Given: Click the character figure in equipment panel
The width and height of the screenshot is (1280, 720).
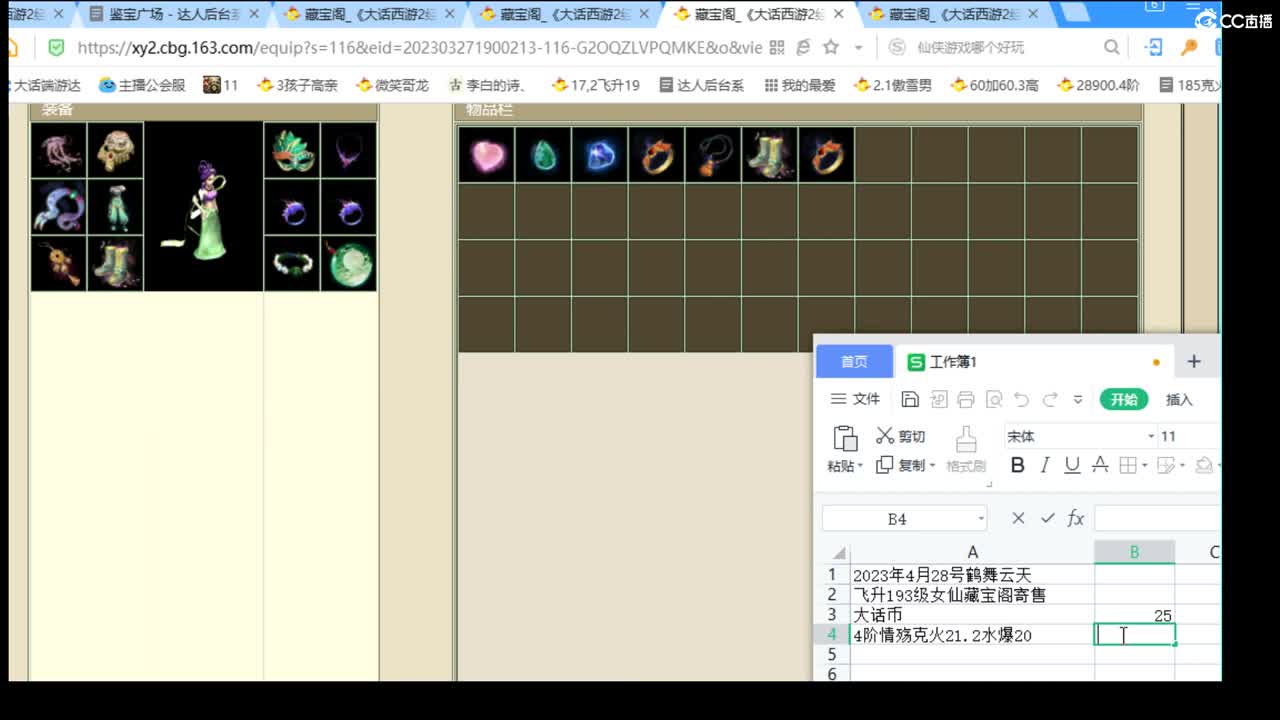Looking at the screenshot, I should 203,207.
